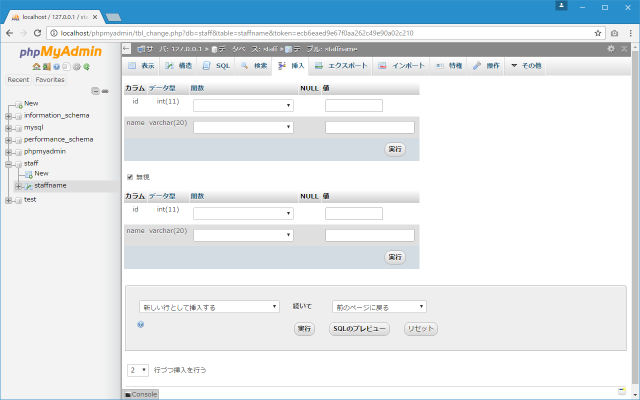
Task: Expand the mysql database node
Action: pos(9,128)
